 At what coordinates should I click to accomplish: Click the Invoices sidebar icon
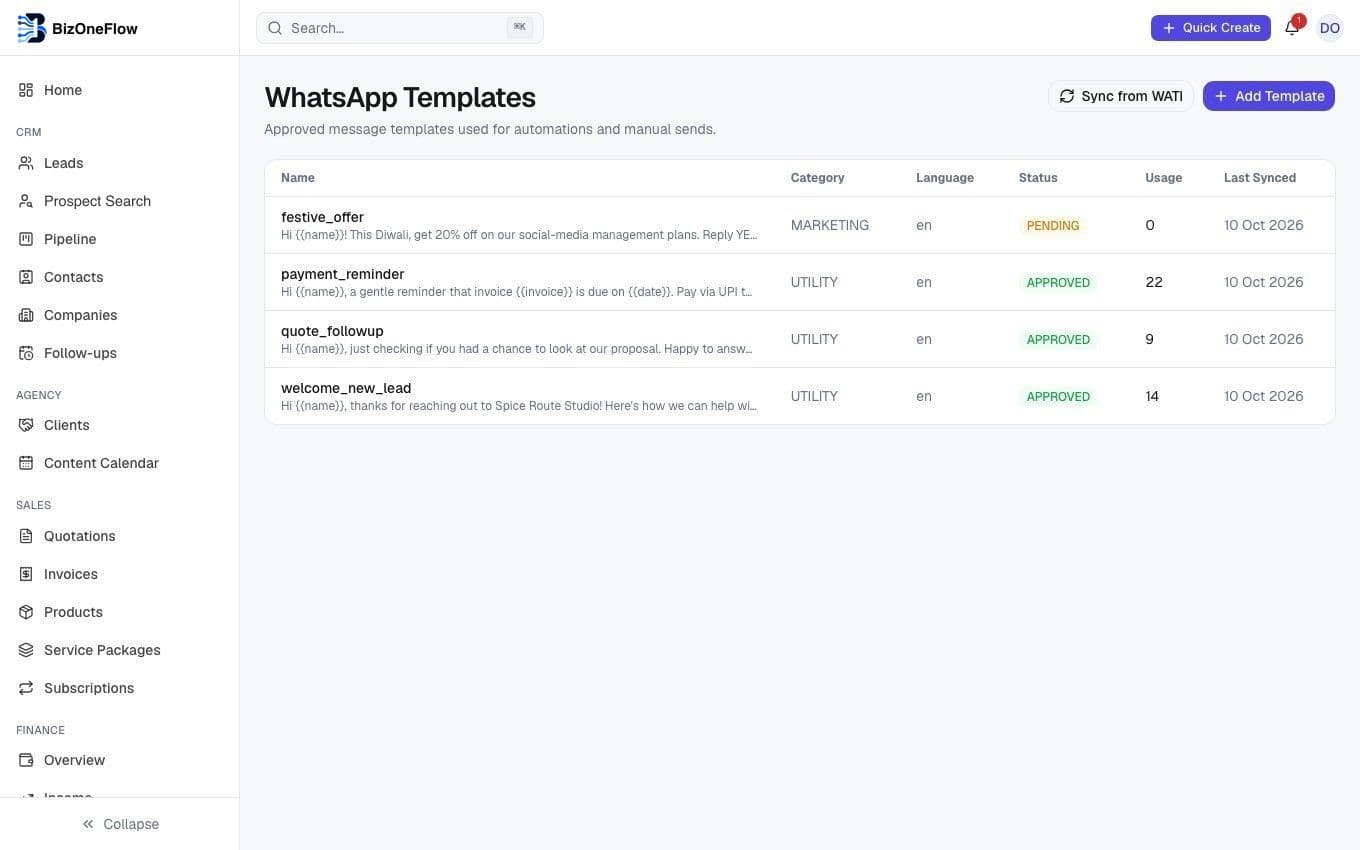[x=26, y=574]
